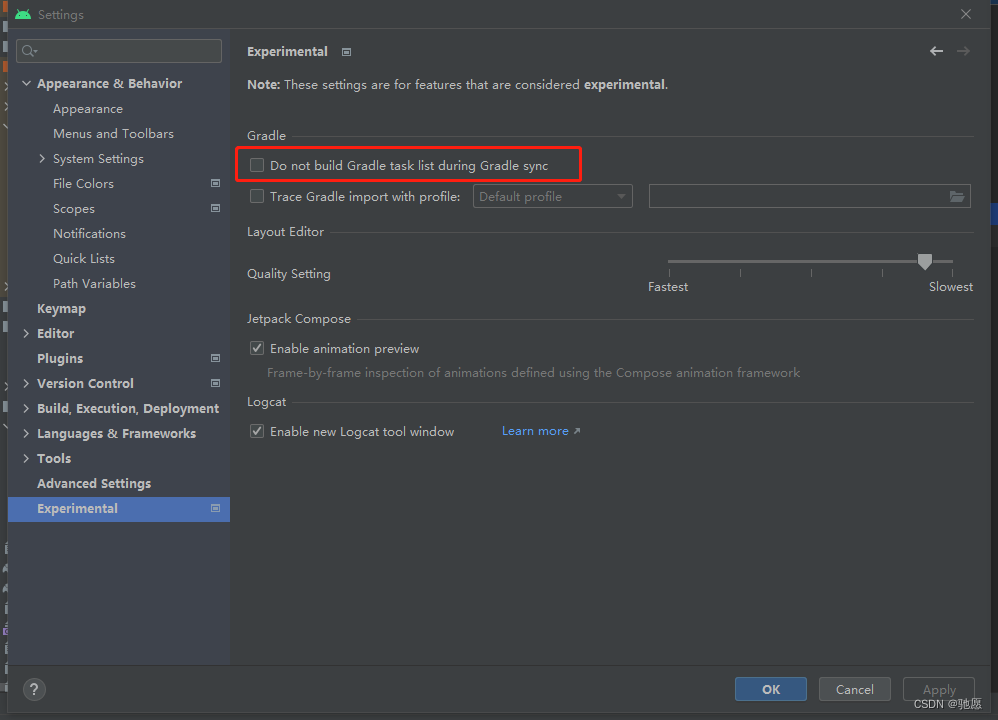Screen dimensions: 998x720
Task: Click the trace profile path input field
Action: tap(810, 196)
